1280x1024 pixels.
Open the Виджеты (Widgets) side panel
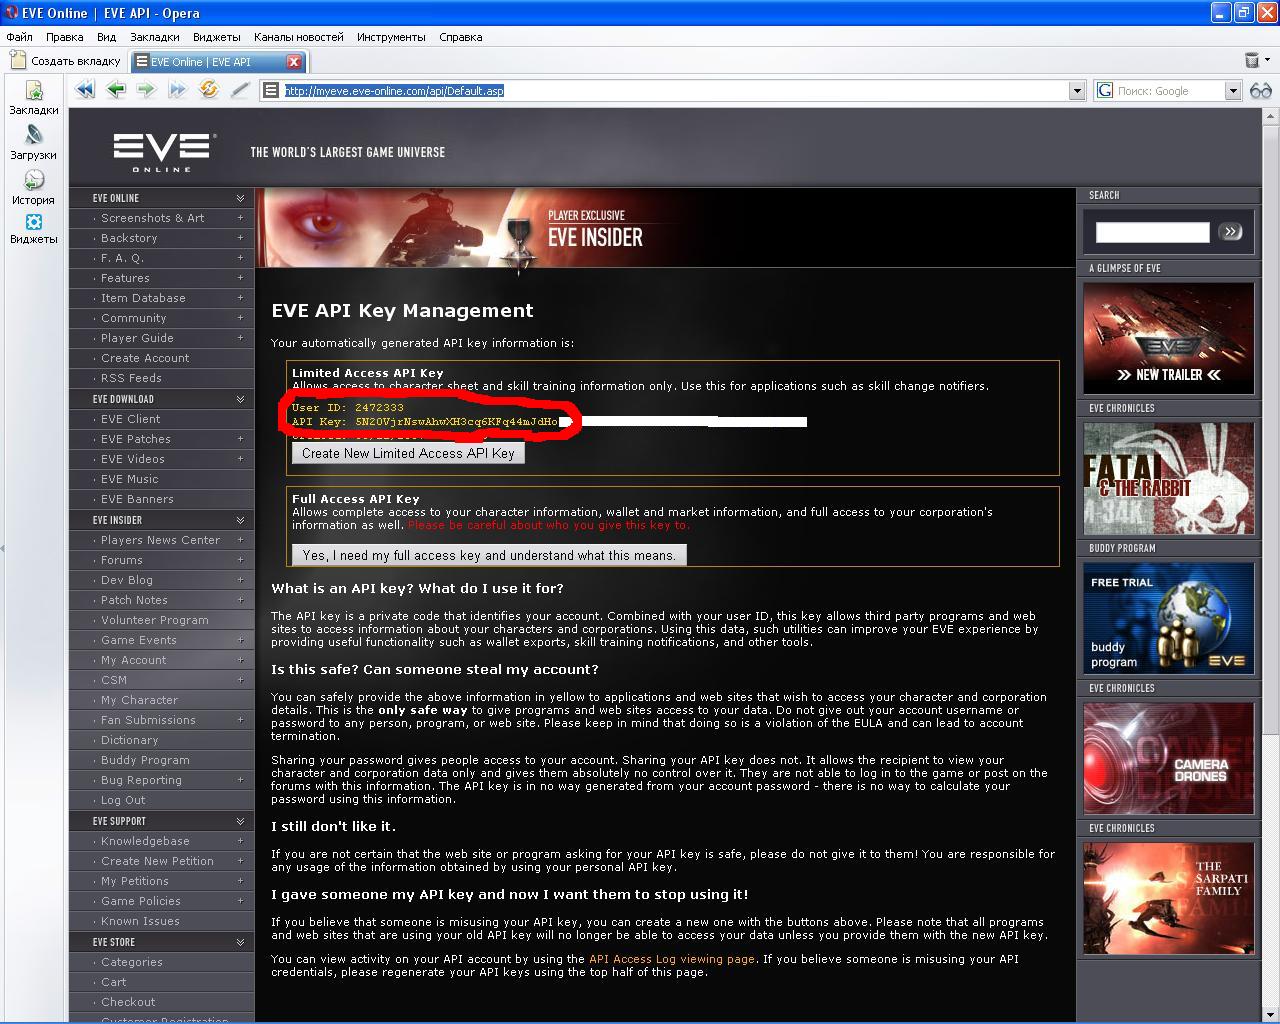(34, 228)
